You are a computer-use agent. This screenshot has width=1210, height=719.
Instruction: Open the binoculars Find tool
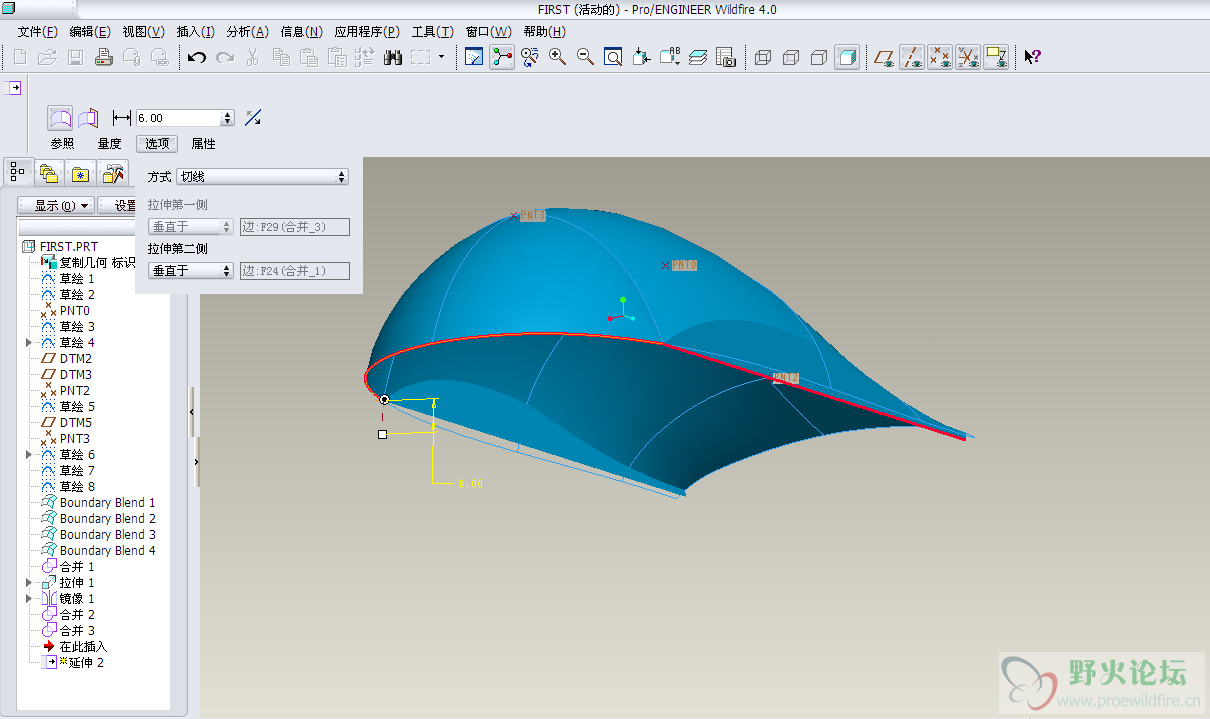(393, 57)
